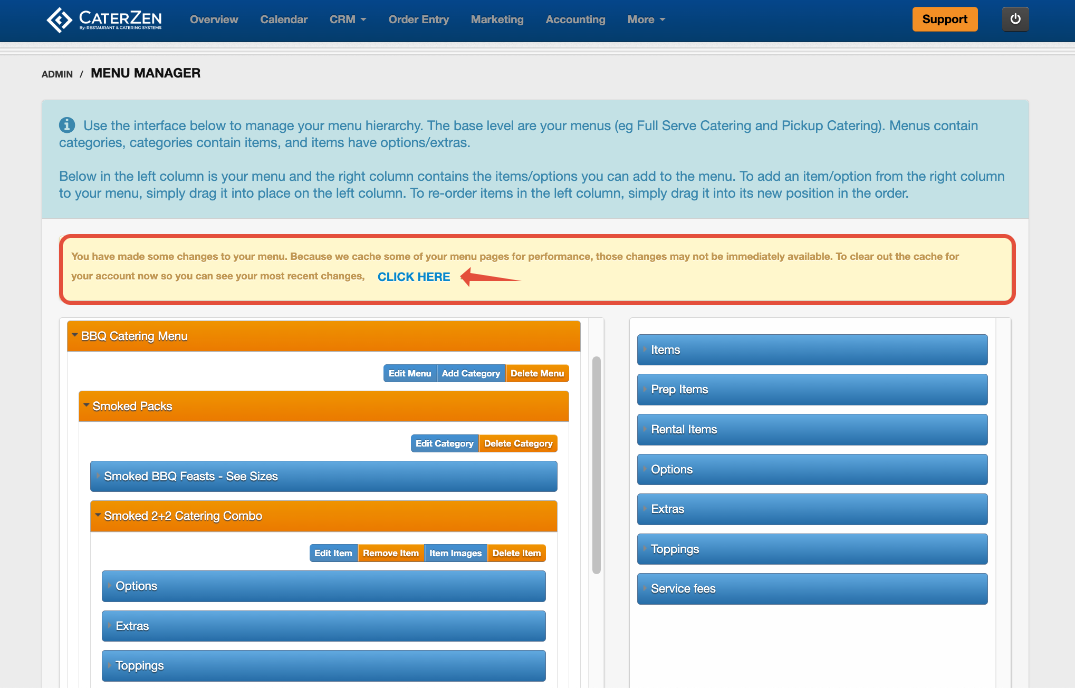
Task: Expand the right column Toppings panel
Action: [812, 549]
